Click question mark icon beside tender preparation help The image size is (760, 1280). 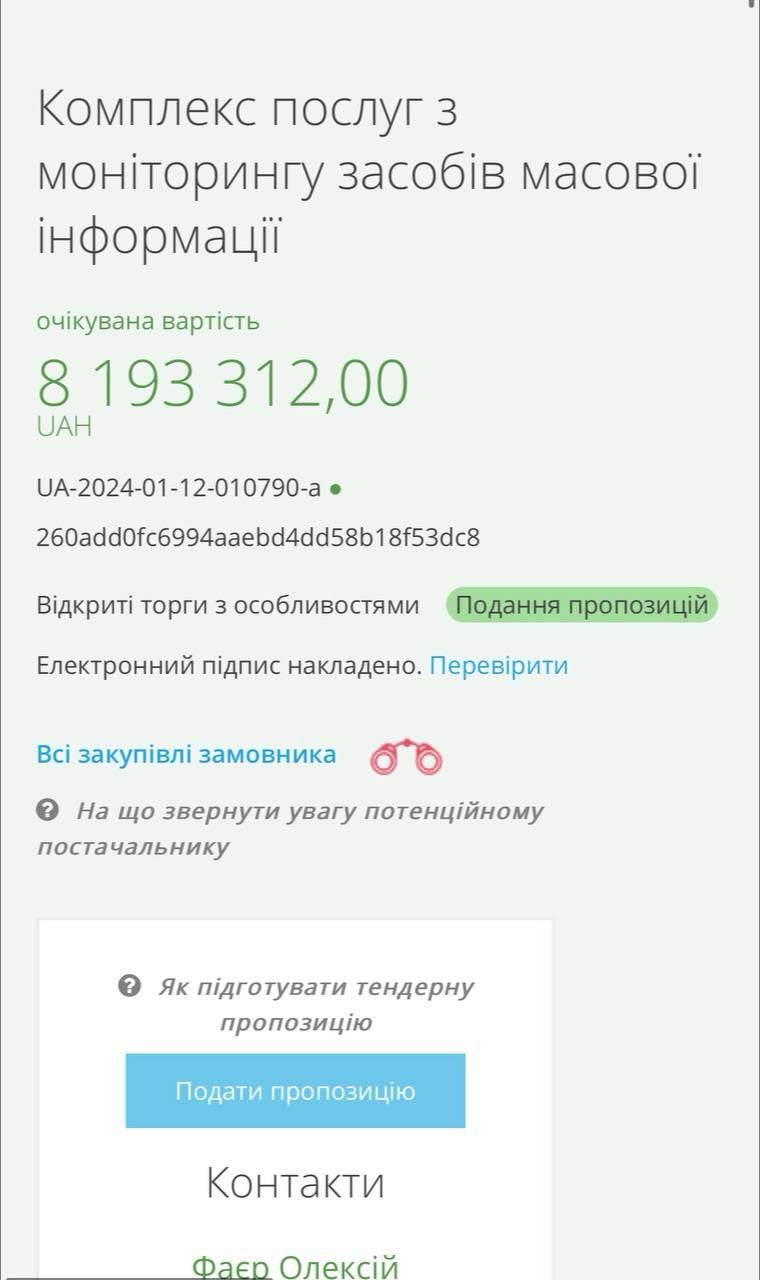click(x=129, y=987)
